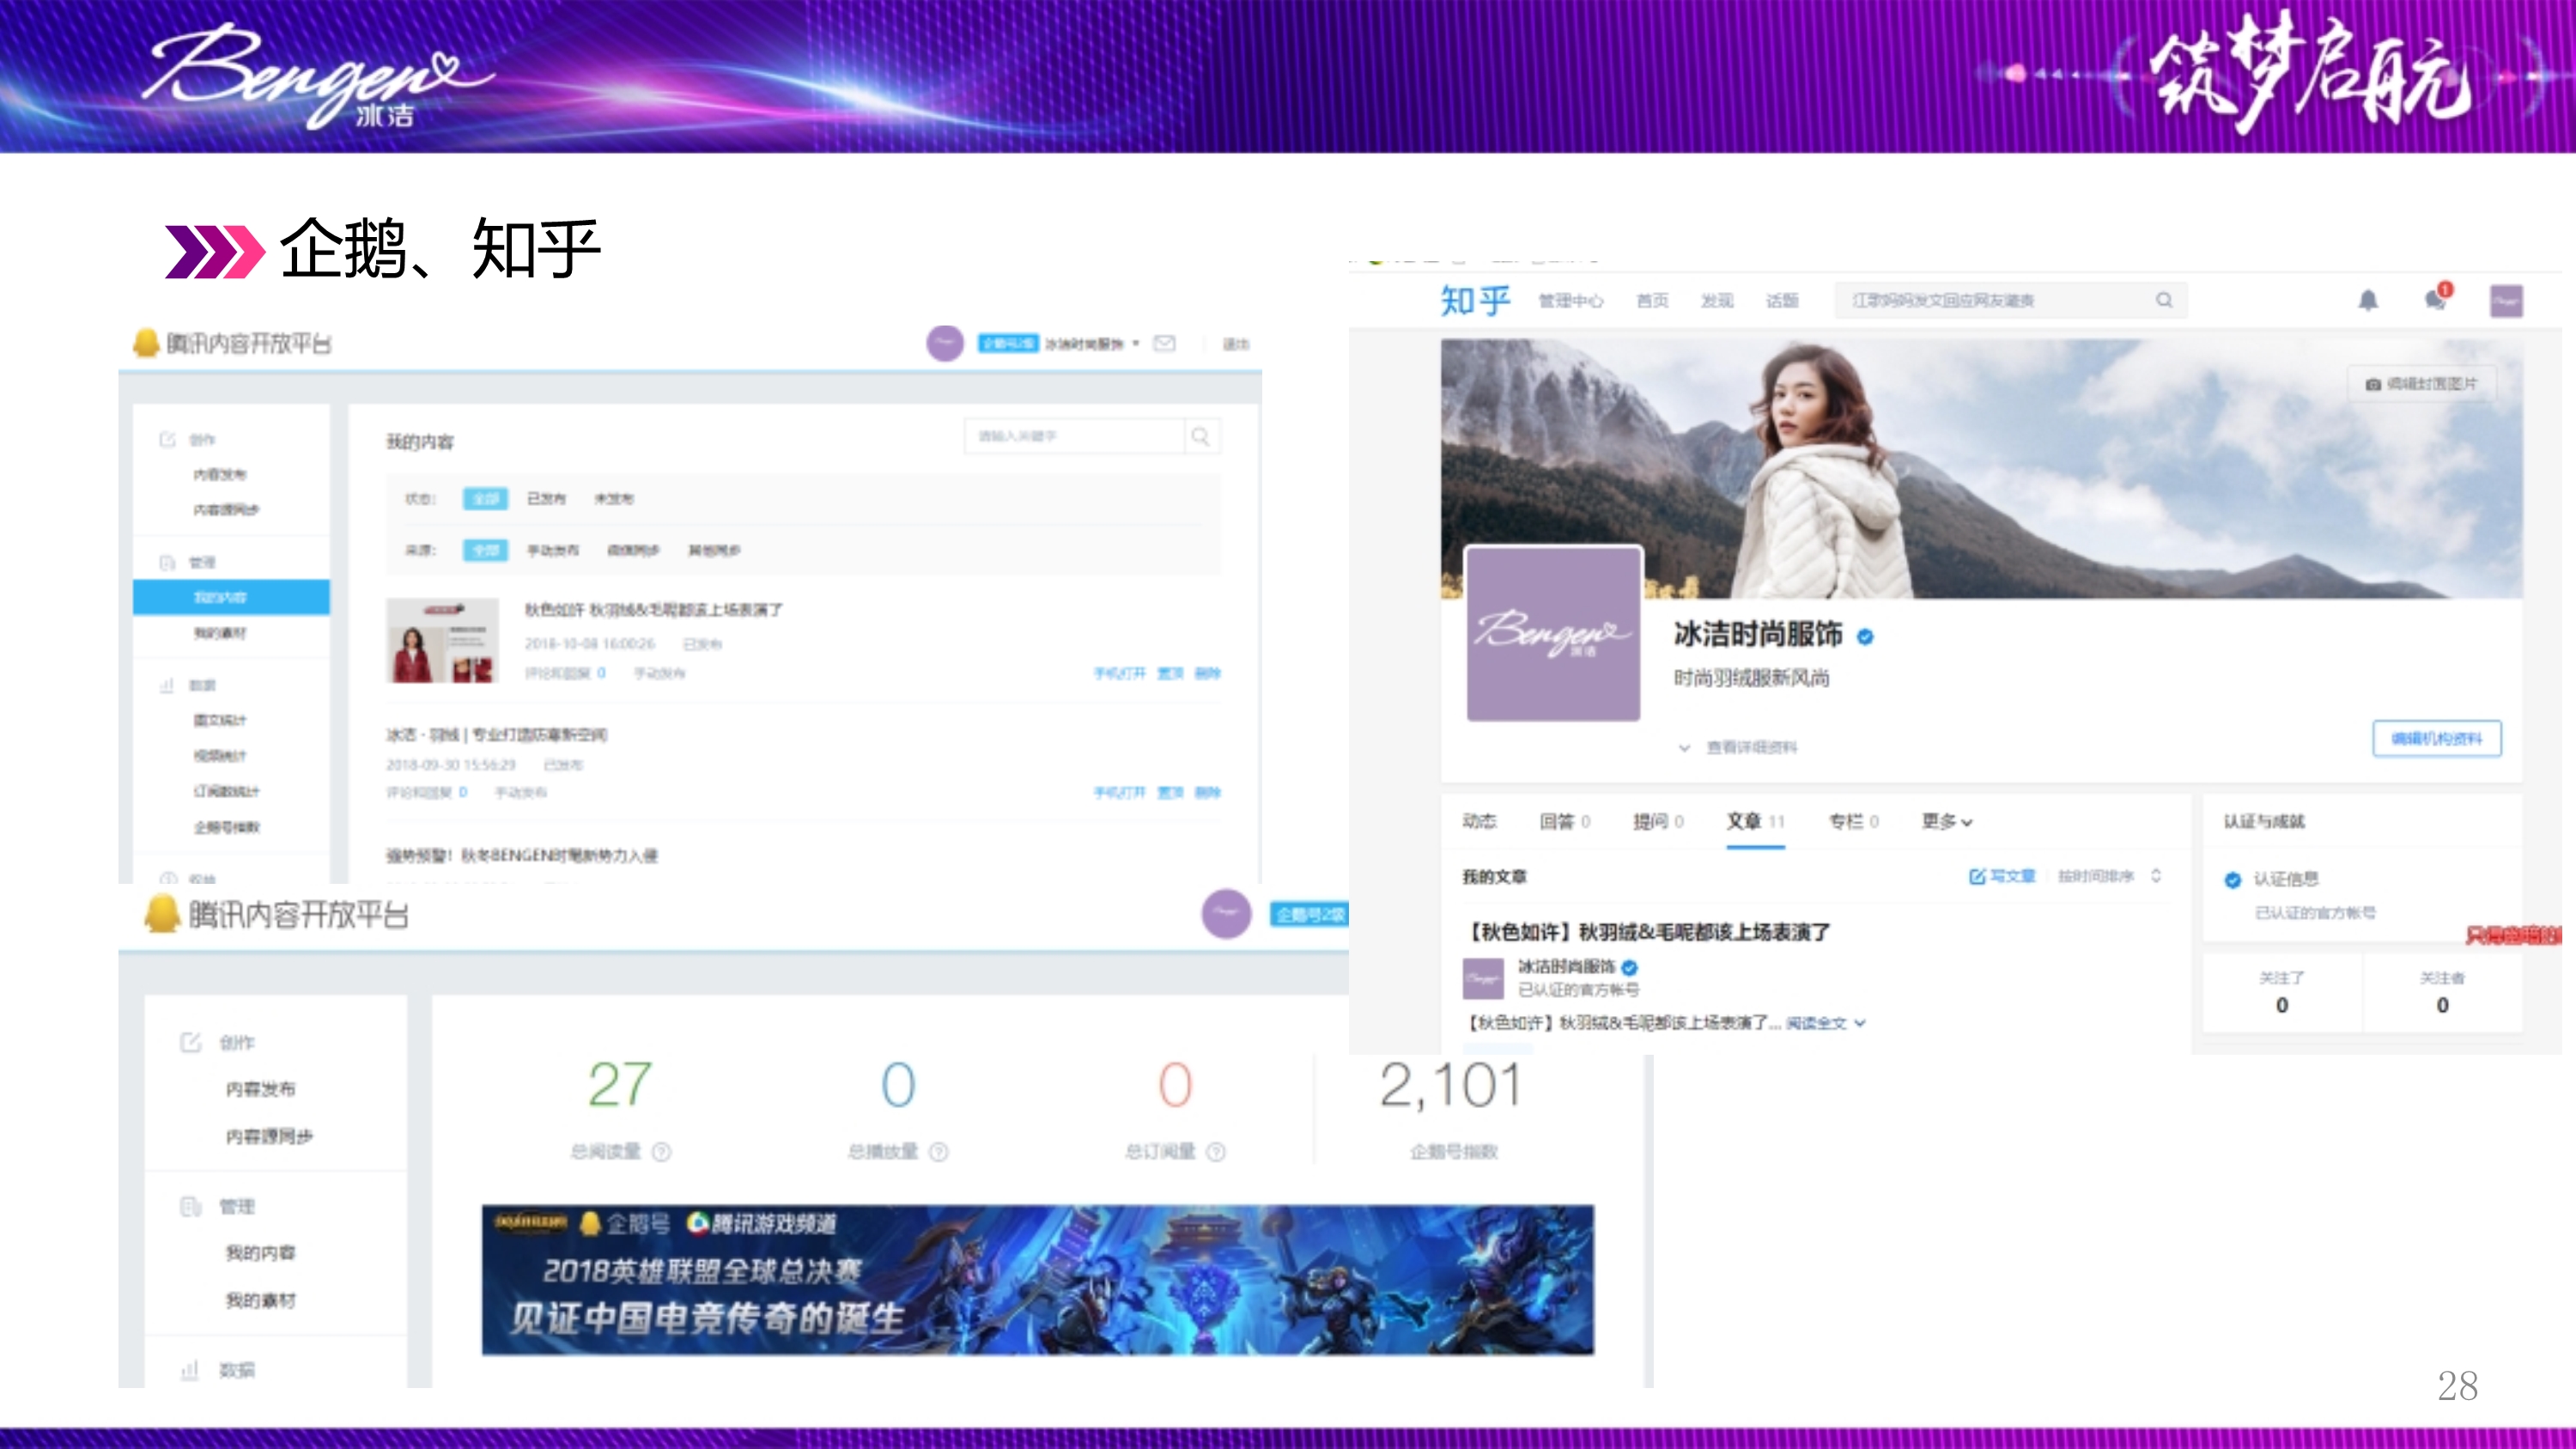Open Zhihu notifications bell
This screenshot has width=2576, height=1449.
2367,300
